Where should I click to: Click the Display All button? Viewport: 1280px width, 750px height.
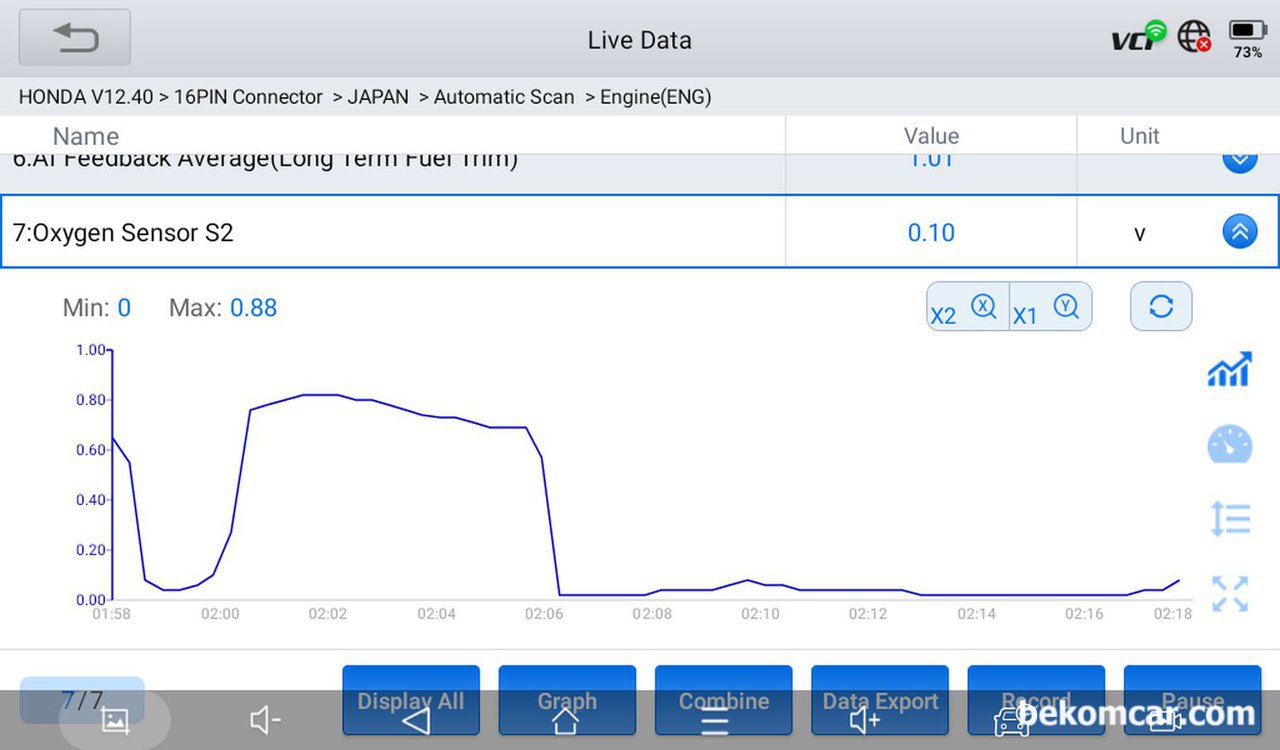(x=411, y=701)
